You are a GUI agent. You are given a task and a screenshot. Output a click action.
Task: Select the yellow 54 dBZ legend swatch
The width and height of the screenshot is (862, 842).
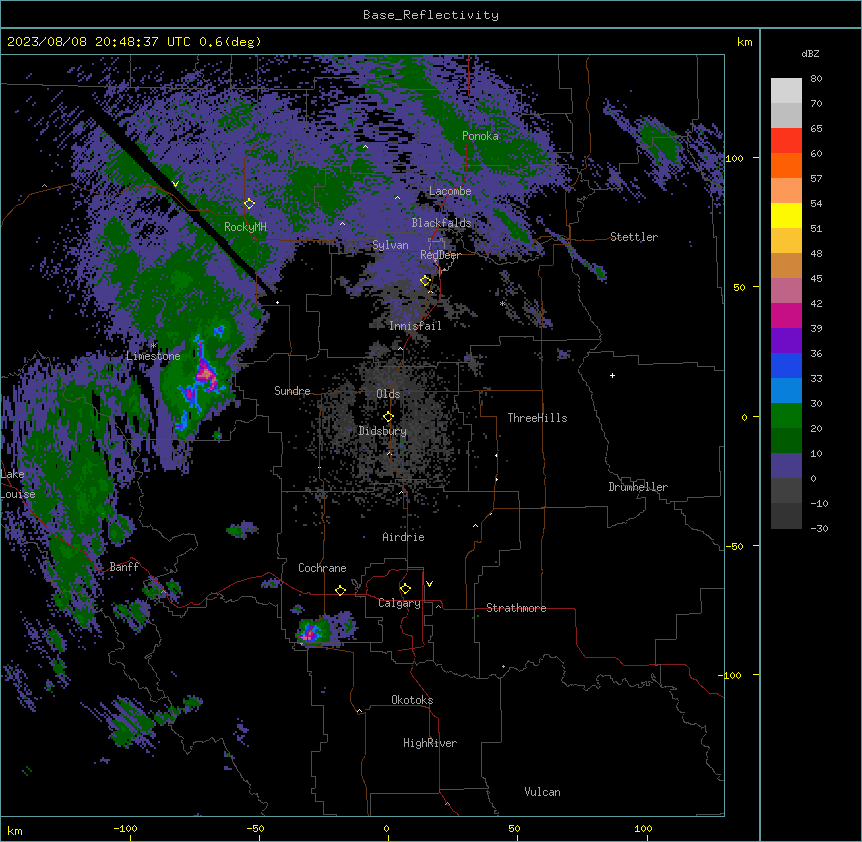[x=786, y=215]
